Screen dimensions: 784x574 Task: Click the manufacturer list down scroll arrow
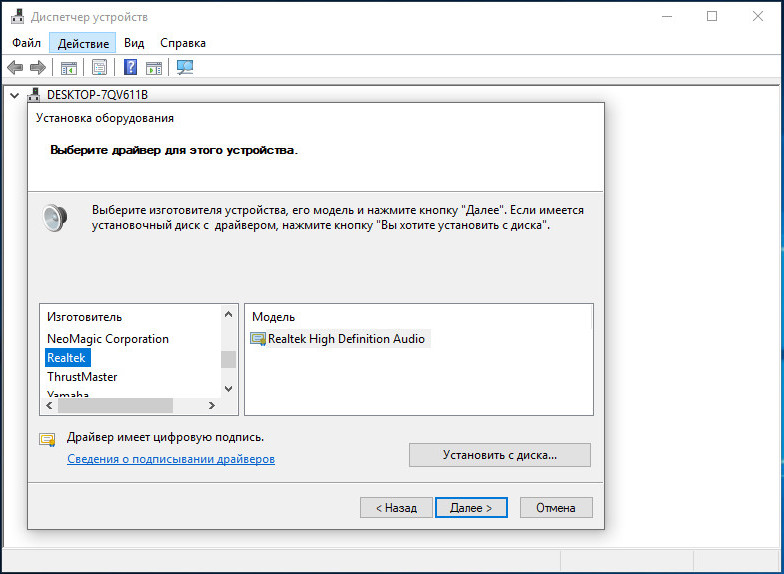click(x=228, y=388)
